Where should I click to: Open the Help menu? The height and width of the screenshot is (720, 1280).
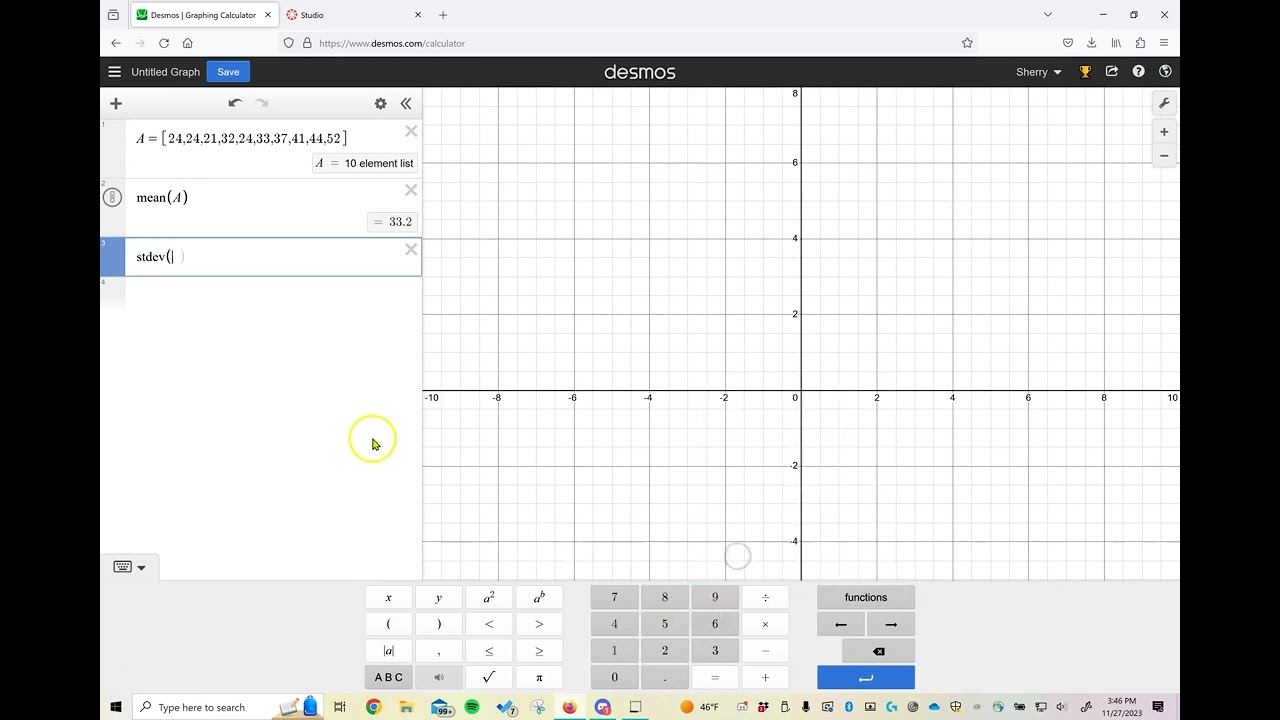click(1138, 72)
